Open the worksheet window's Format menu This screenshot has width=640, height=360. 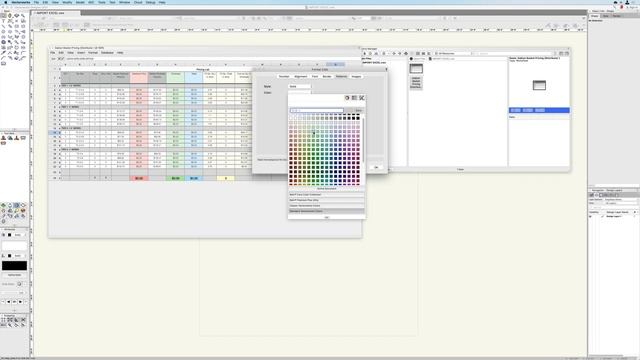point(93,53)
